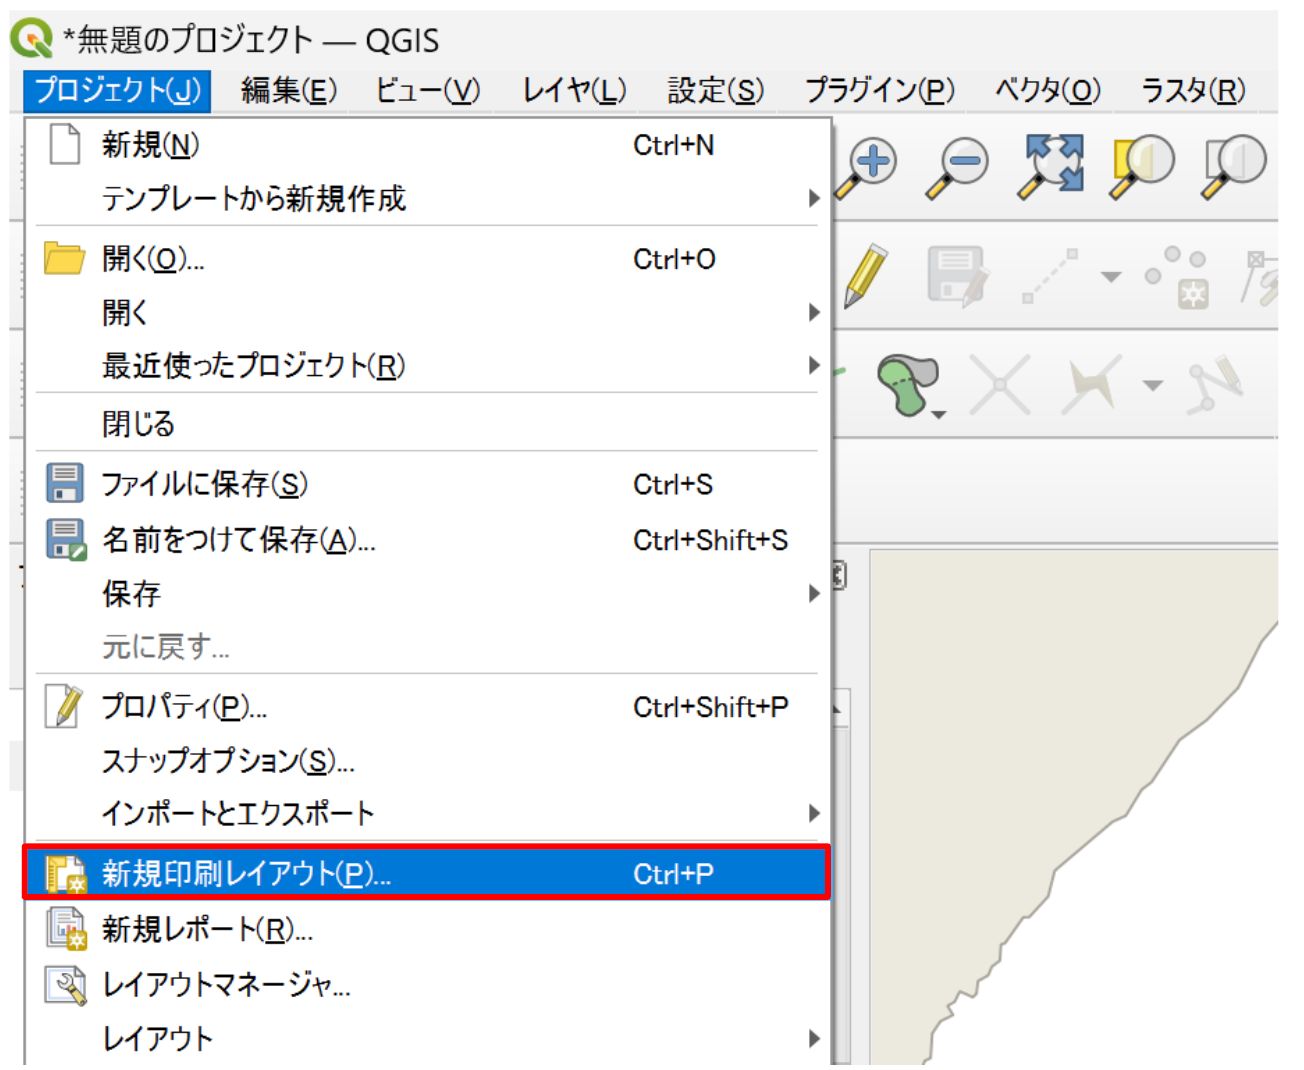Expand the インポートとエクスポート submenu arrow
Viewport: 1304px width, 1070px height.
point(814,814)
